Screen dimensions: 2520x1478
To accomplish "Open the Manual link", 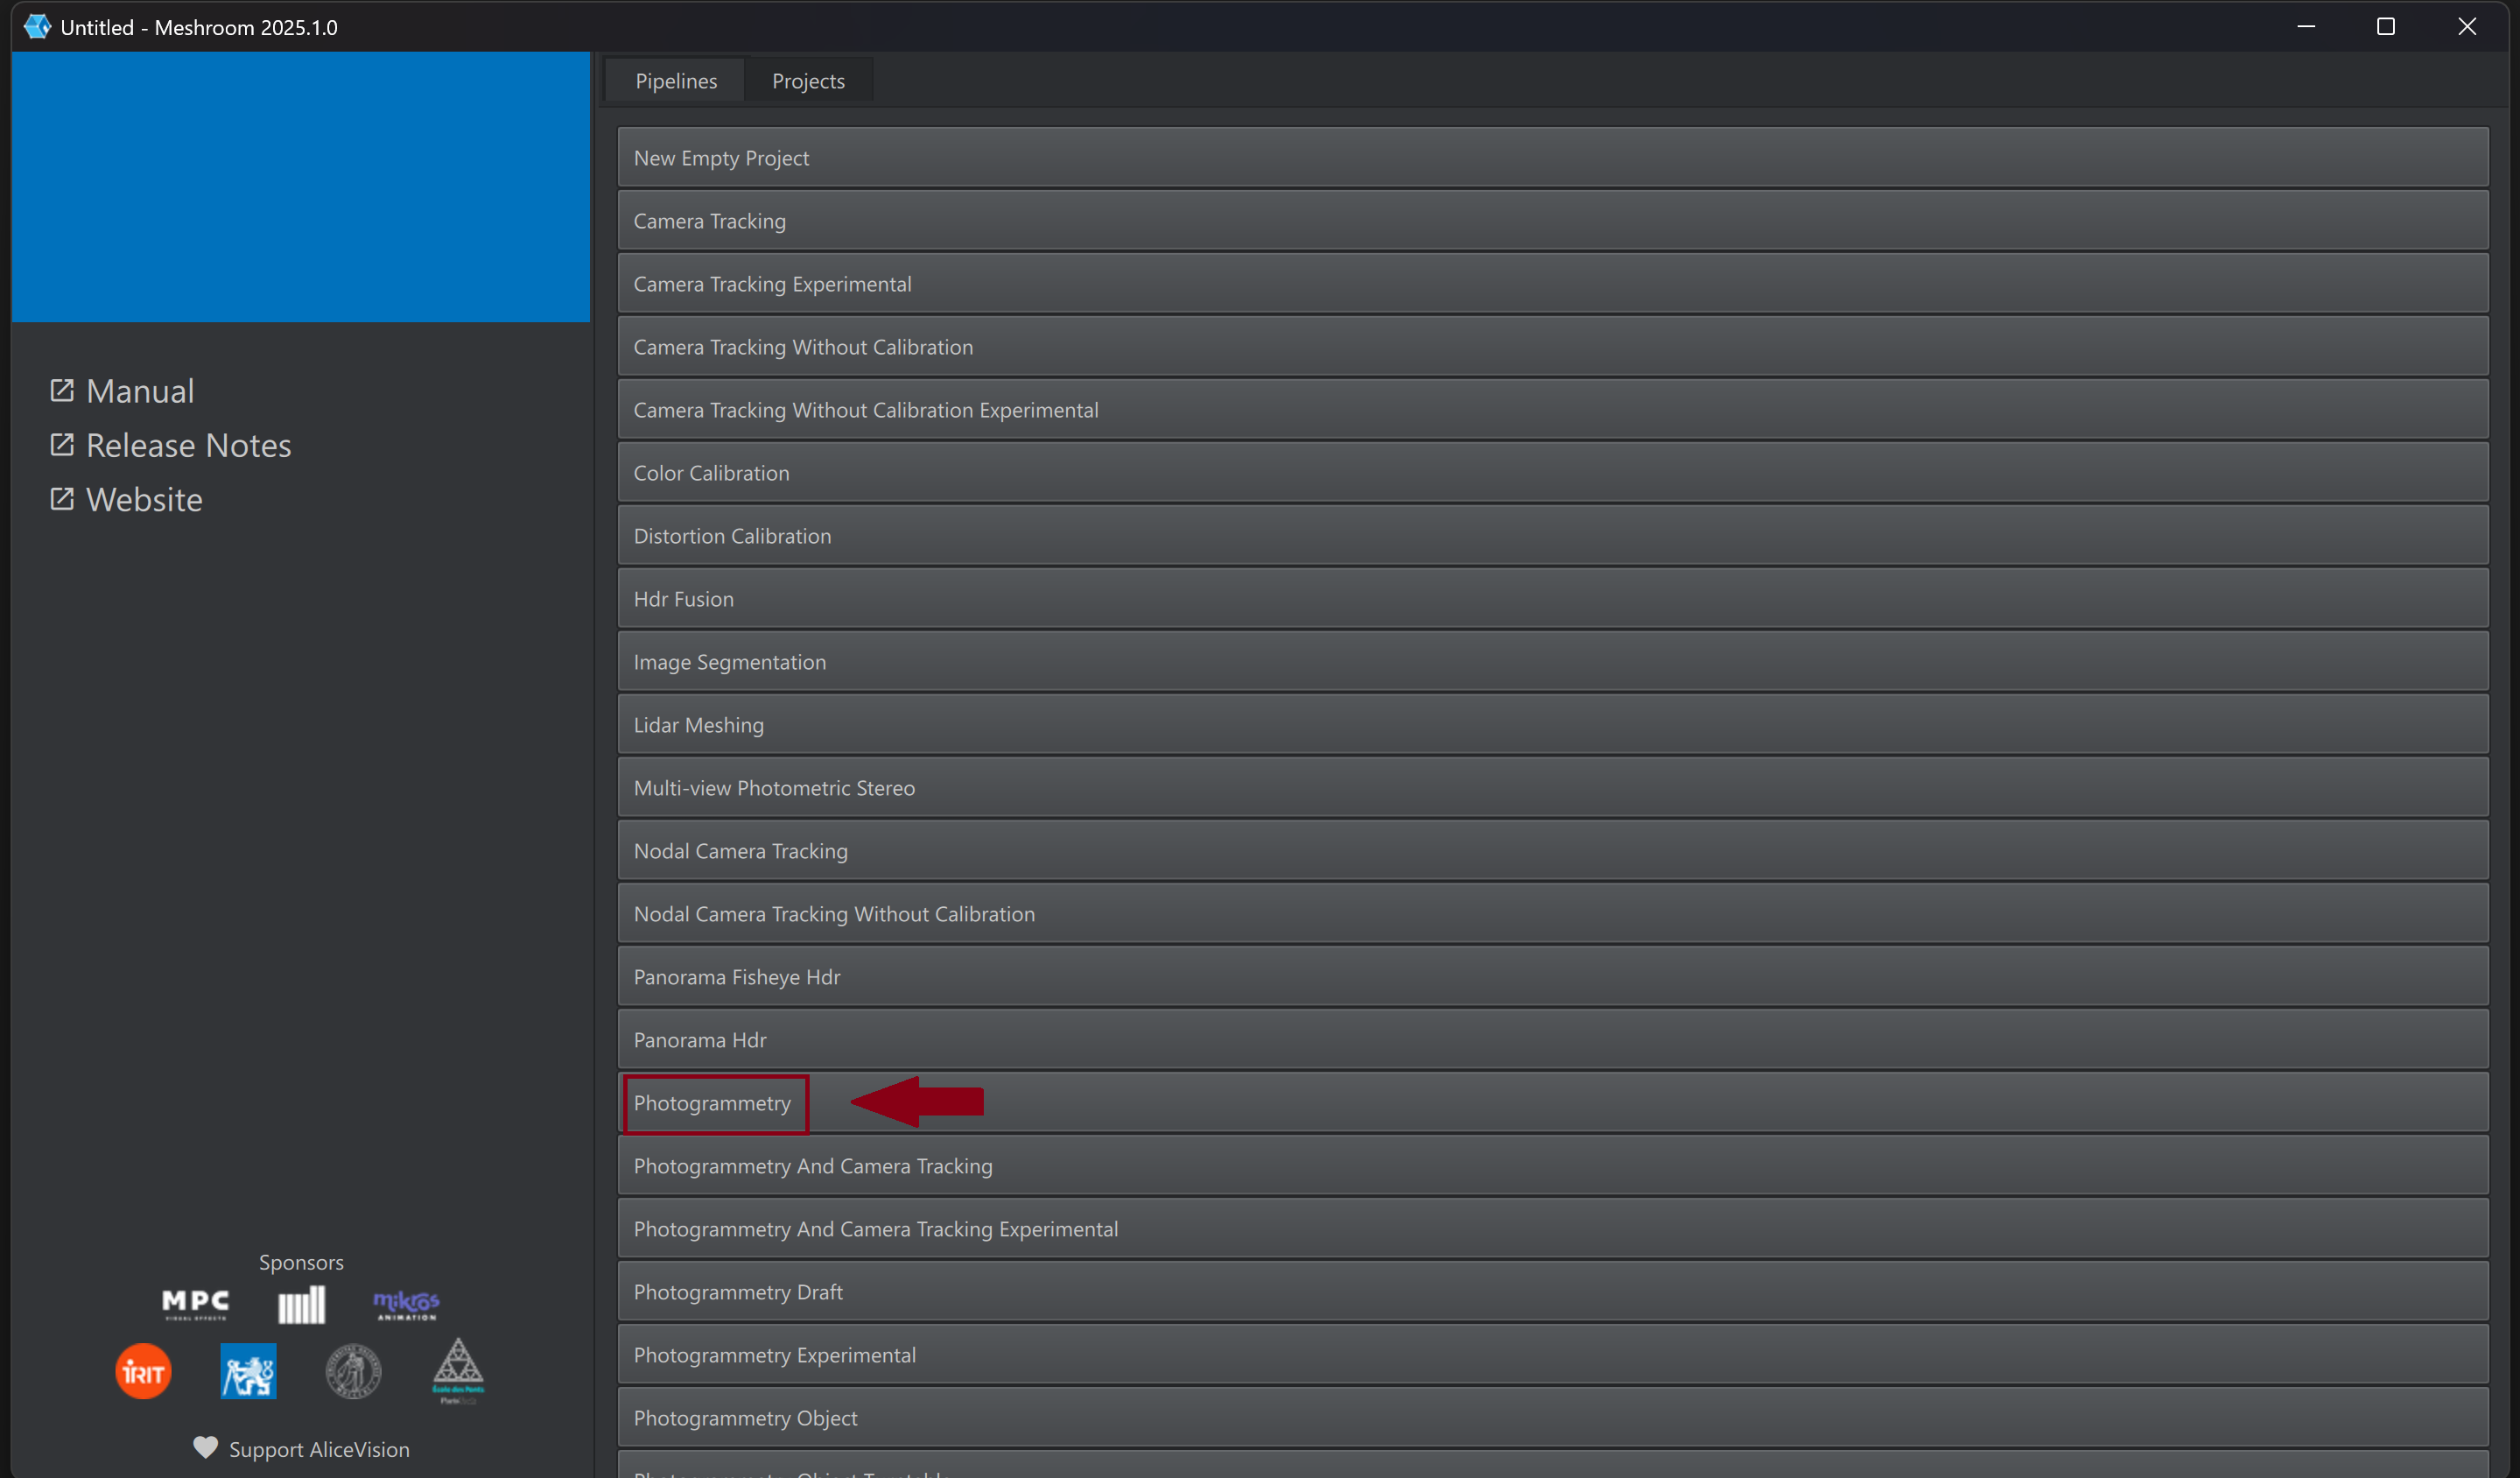I will [x=140, y=390].
